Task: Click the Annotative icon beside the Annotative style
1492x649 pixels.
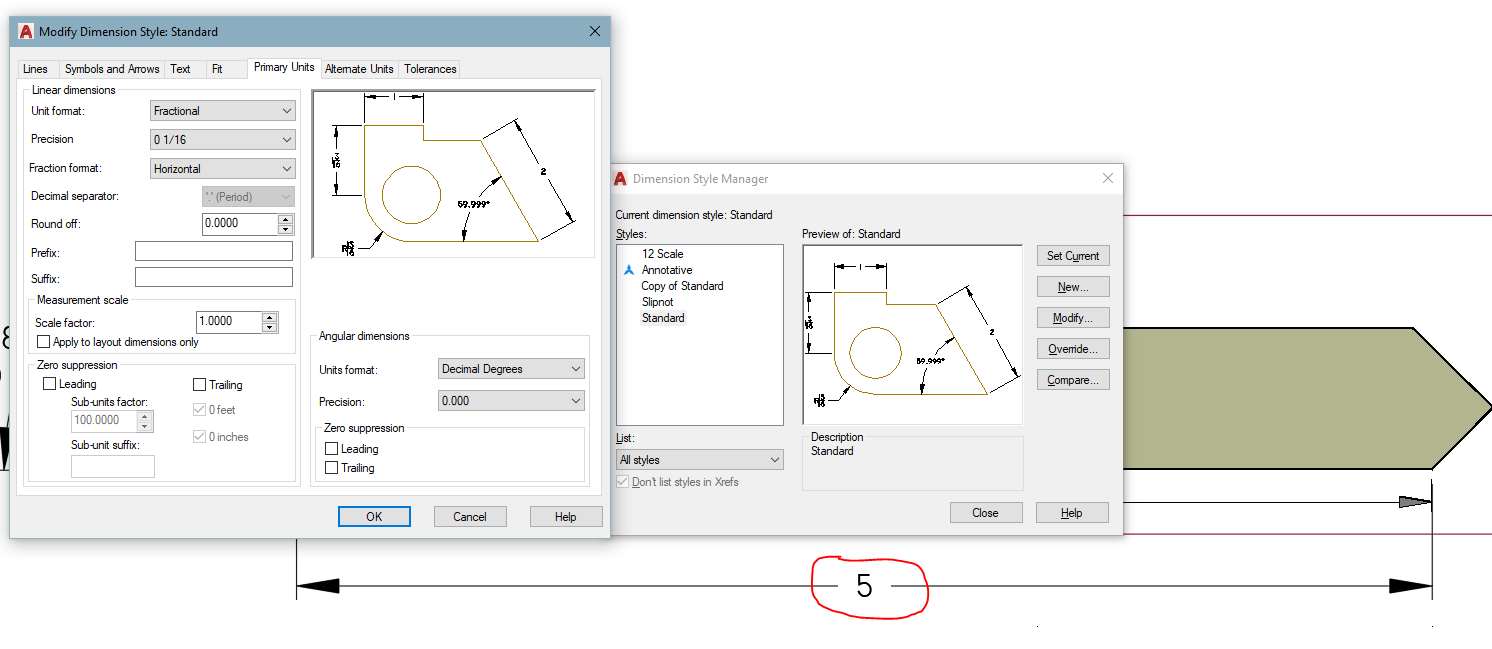Action: (x=628, y=269)
